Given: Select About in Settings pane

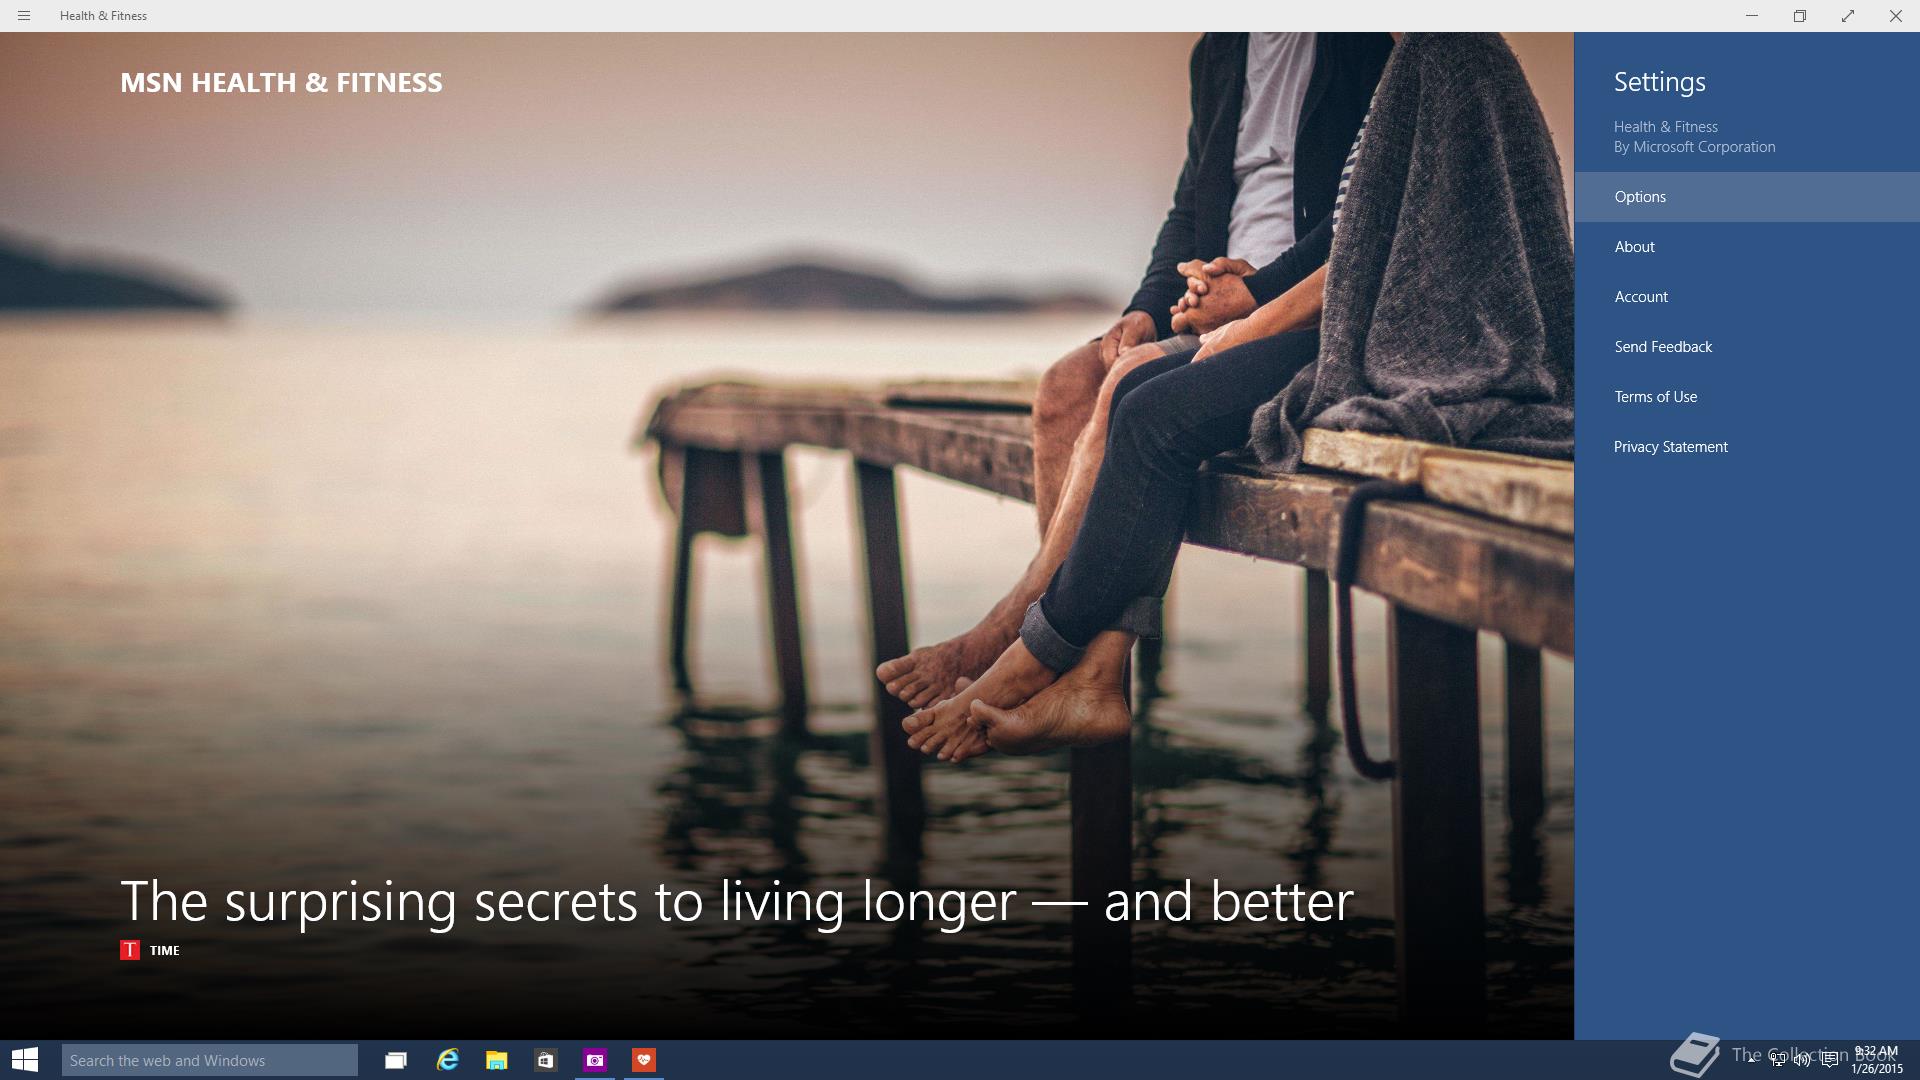Looking at the screenshot, I should [1747, 247].
